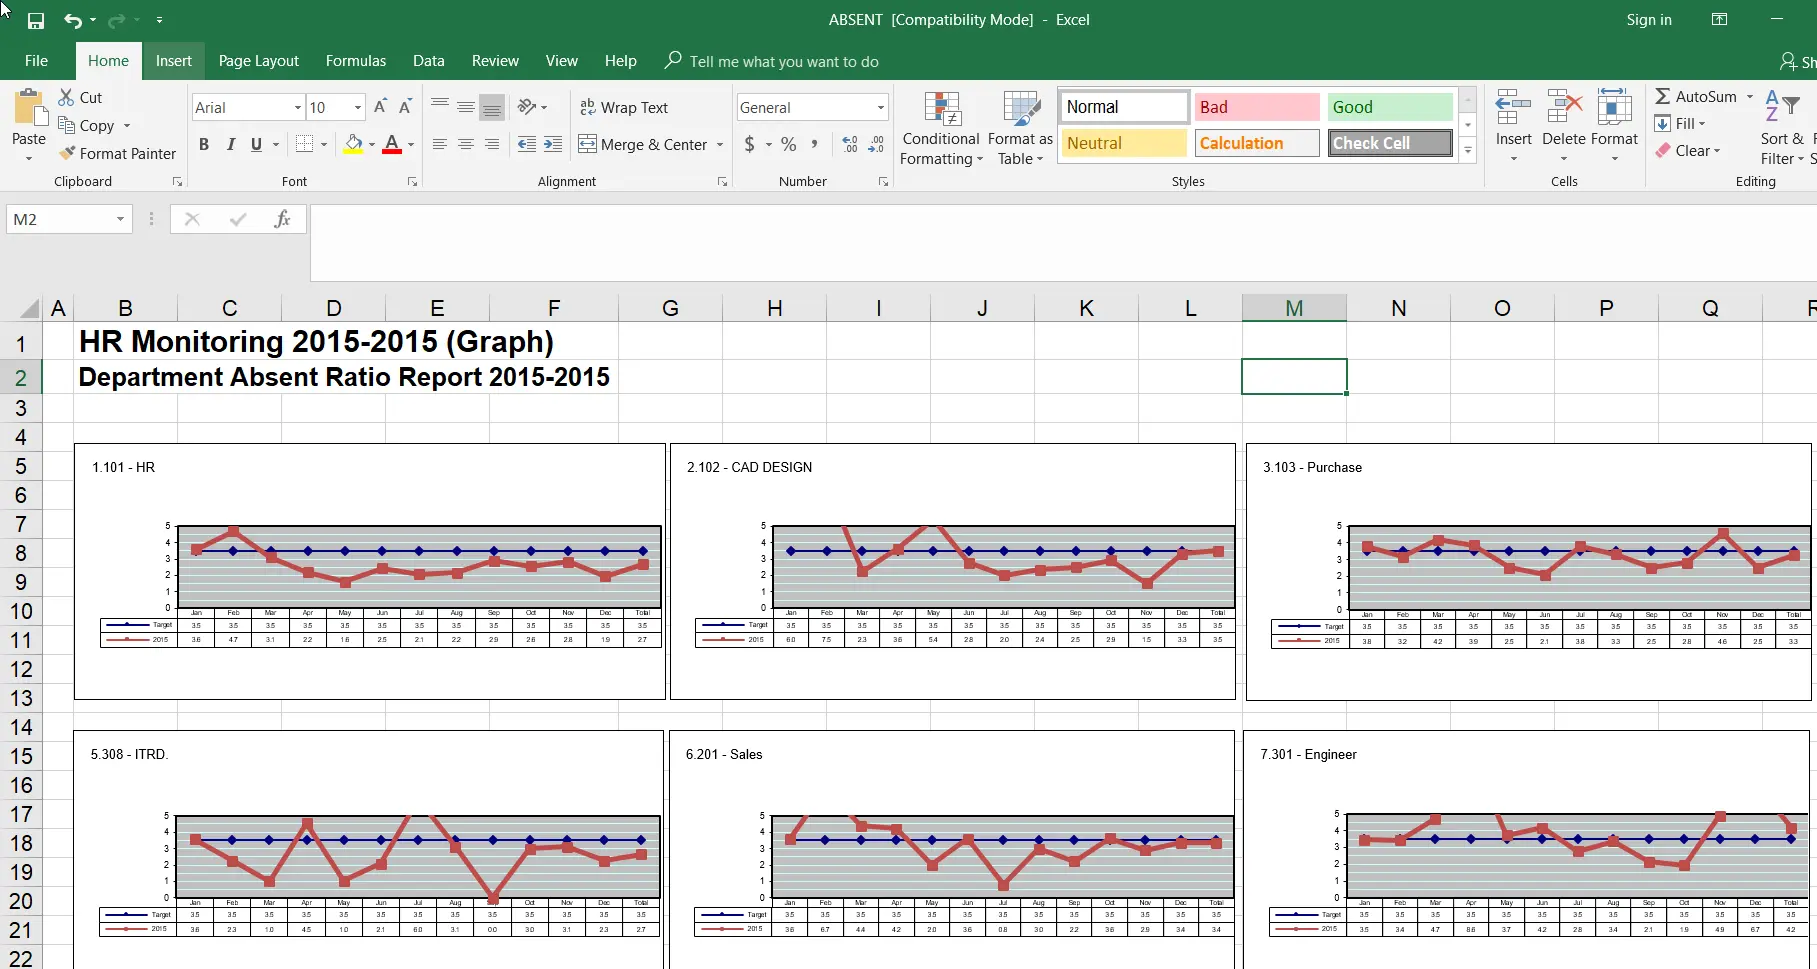Apply Percent Style number format
The width and height of the screenshot is (1817, 969).
pos(789,145)
